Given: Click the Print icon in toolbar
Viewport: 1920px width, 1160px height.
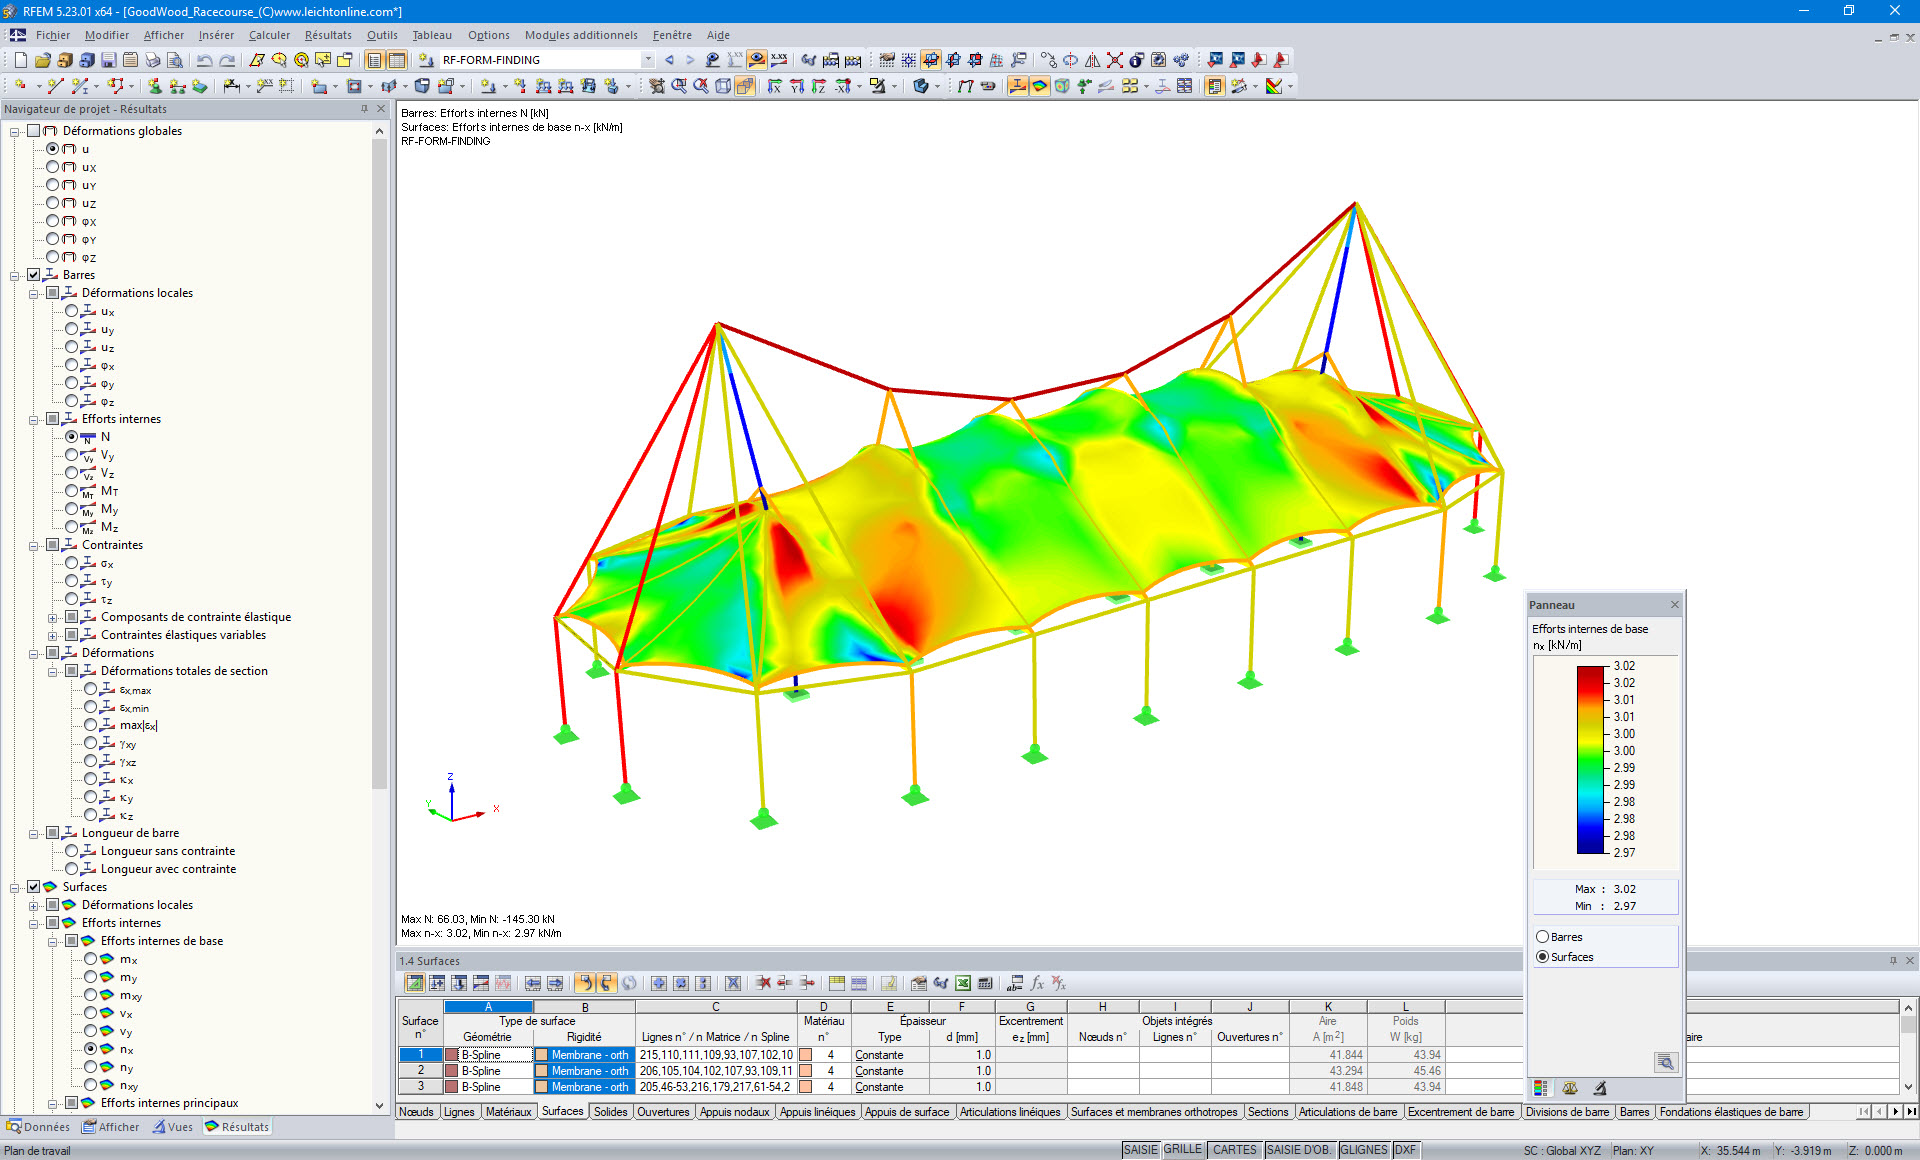Looking at the screenshot, I should pyautogui.click(x=153, y=60).
